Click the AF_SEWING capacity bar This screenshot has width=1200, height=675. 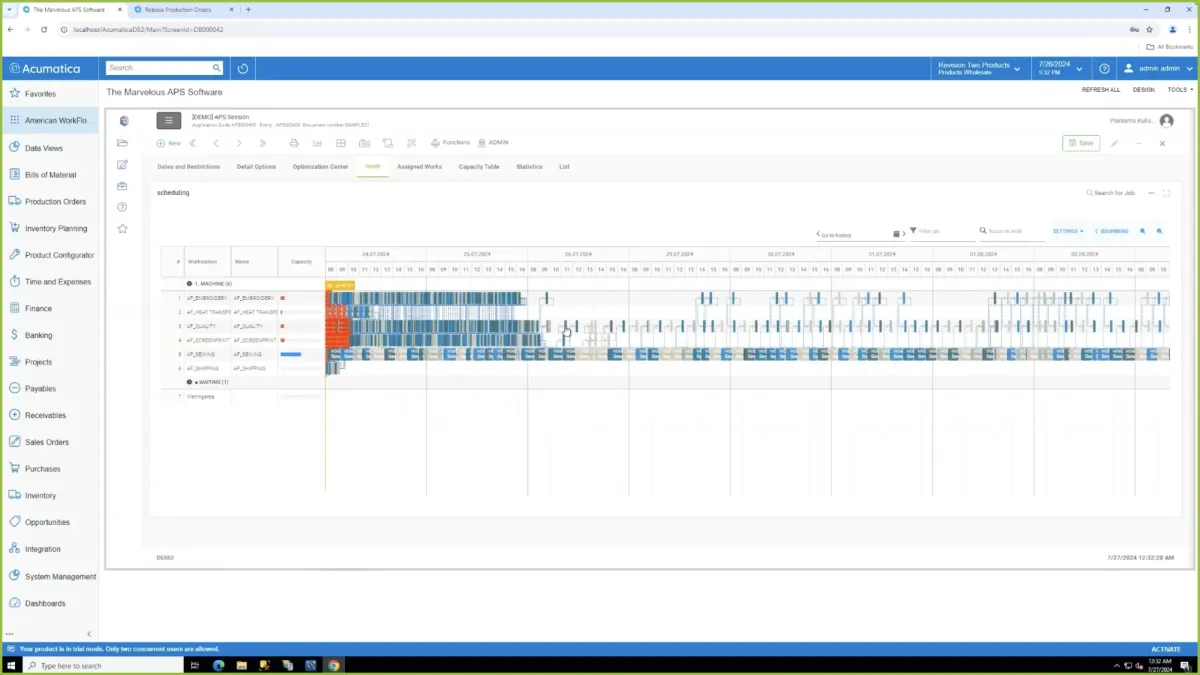291,354
